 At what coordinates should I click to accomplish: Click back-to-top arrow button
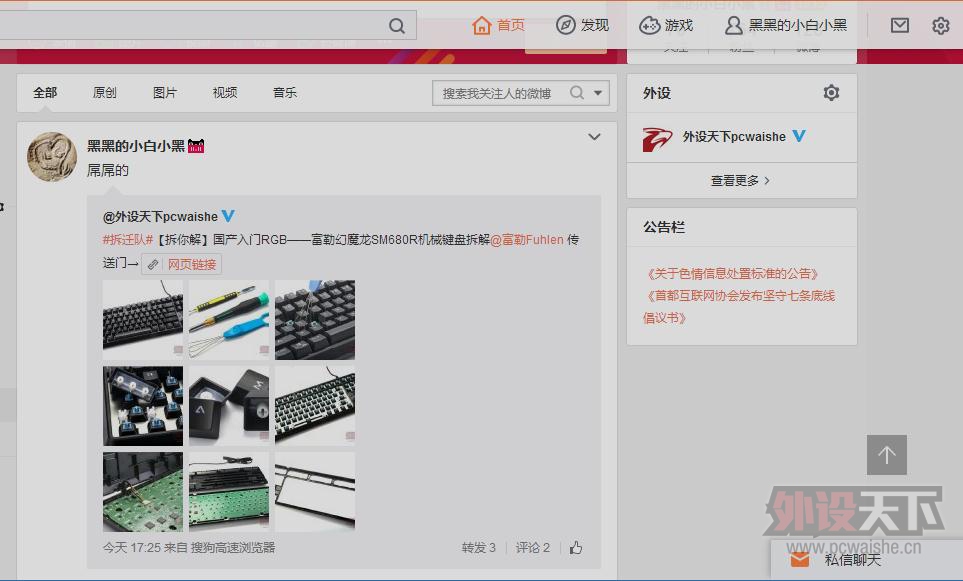[x=886, y=455]
